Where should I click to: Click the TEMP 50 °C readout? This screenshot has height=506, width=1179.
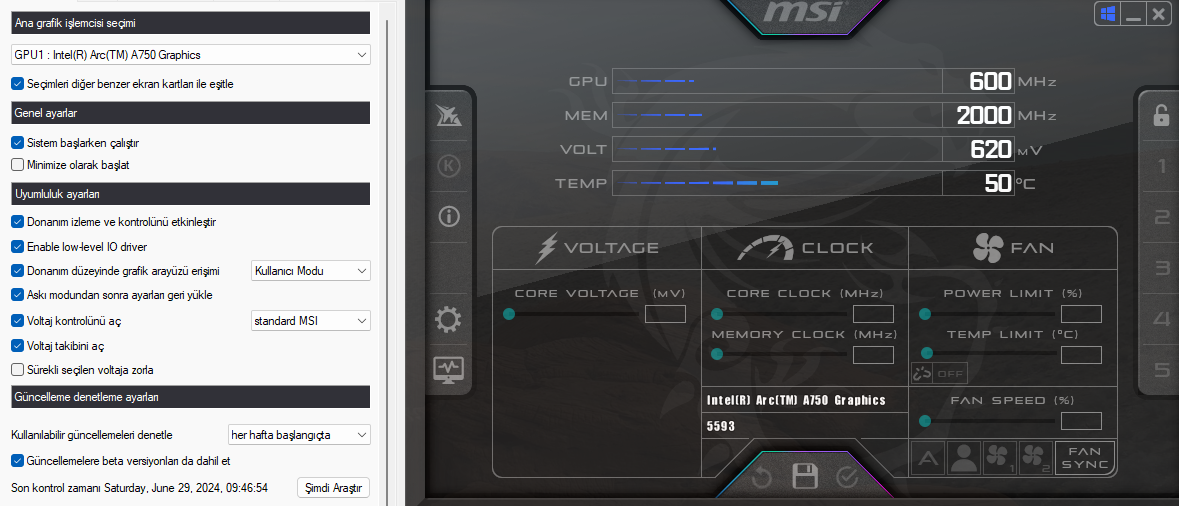pyautogui.click(x=998, y=183)
